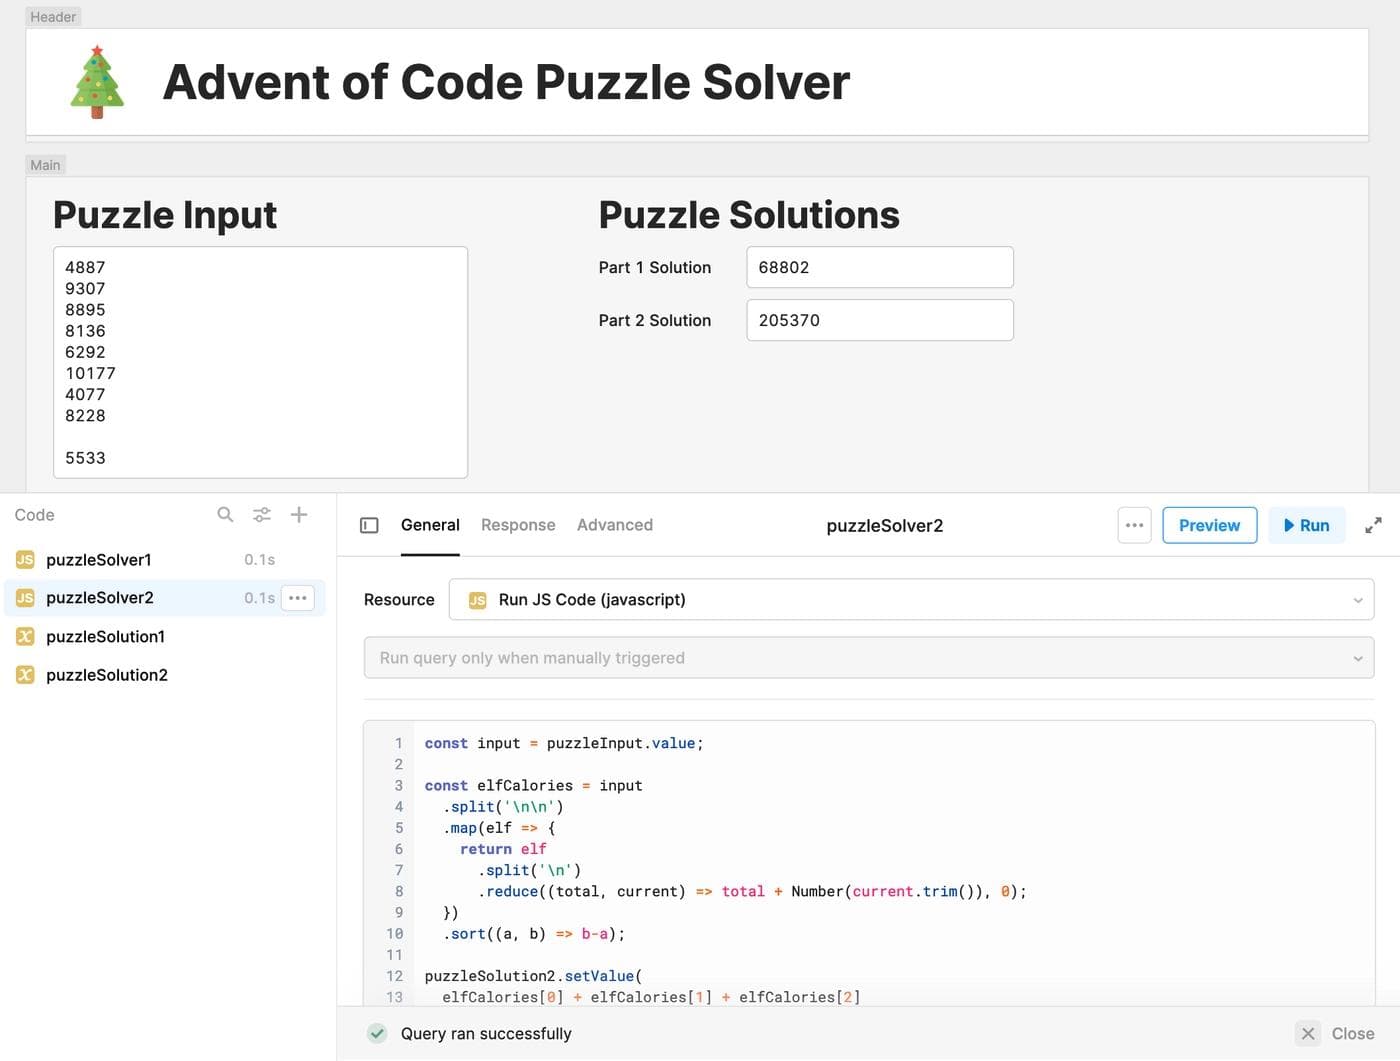Click the Part 2 Solution field
Viewport: 1400px width, 1061px height.
879,319
